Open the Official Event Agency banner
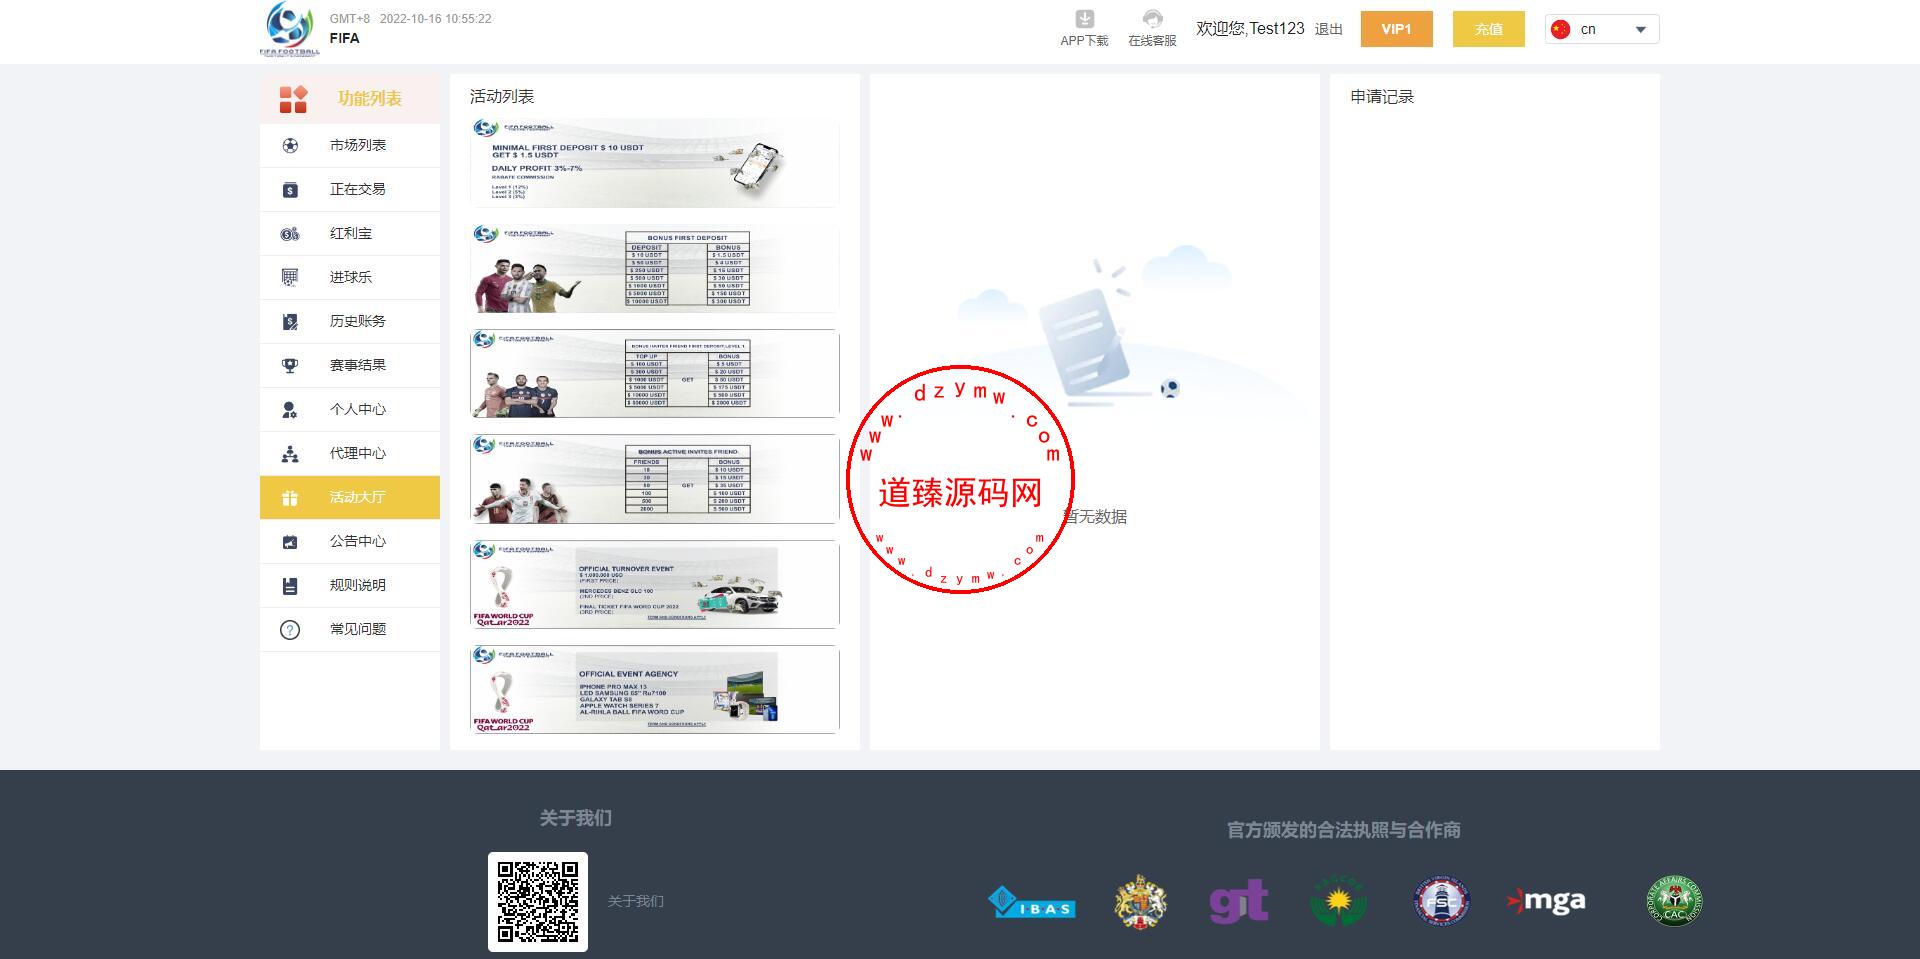Viewport: 1920px width, 959px height. pyautogui.click(x=655, y=689)
